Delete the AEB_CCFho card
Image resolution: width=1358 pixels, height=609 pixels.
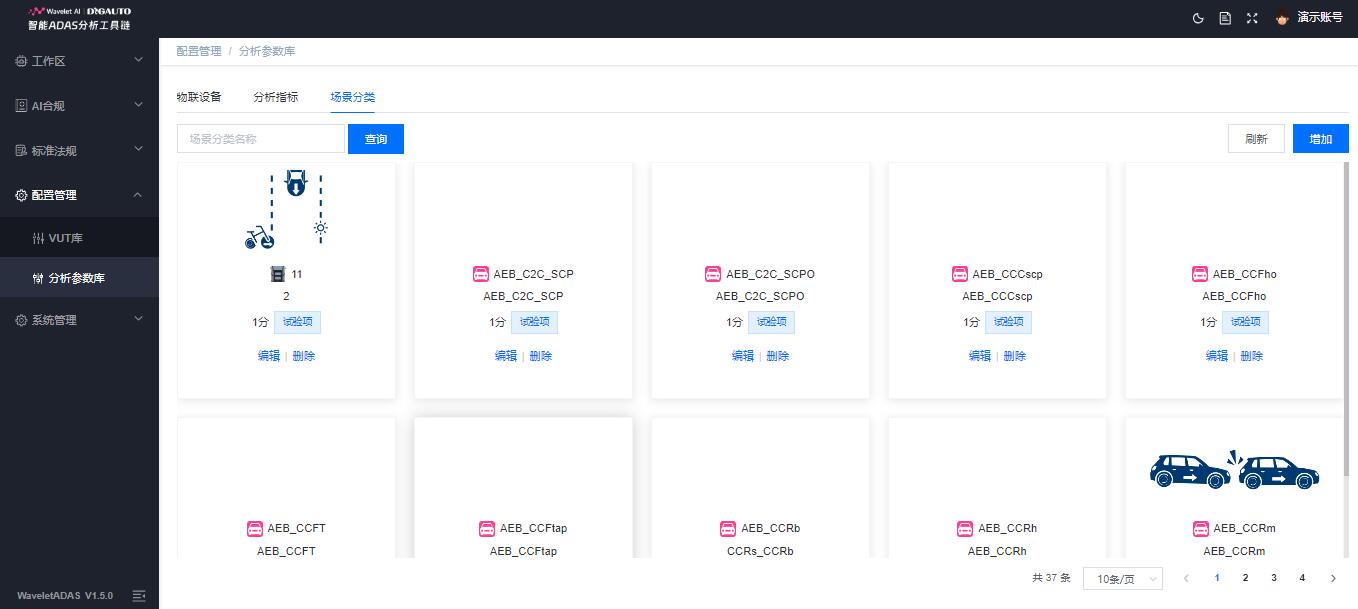click(1252, 356)
